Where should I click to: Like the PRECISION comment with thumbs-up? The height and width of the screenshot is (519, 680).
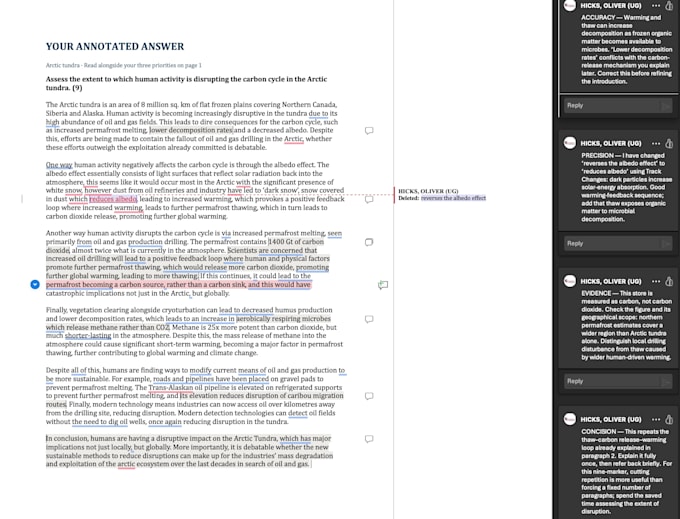(x=669, y=144)
